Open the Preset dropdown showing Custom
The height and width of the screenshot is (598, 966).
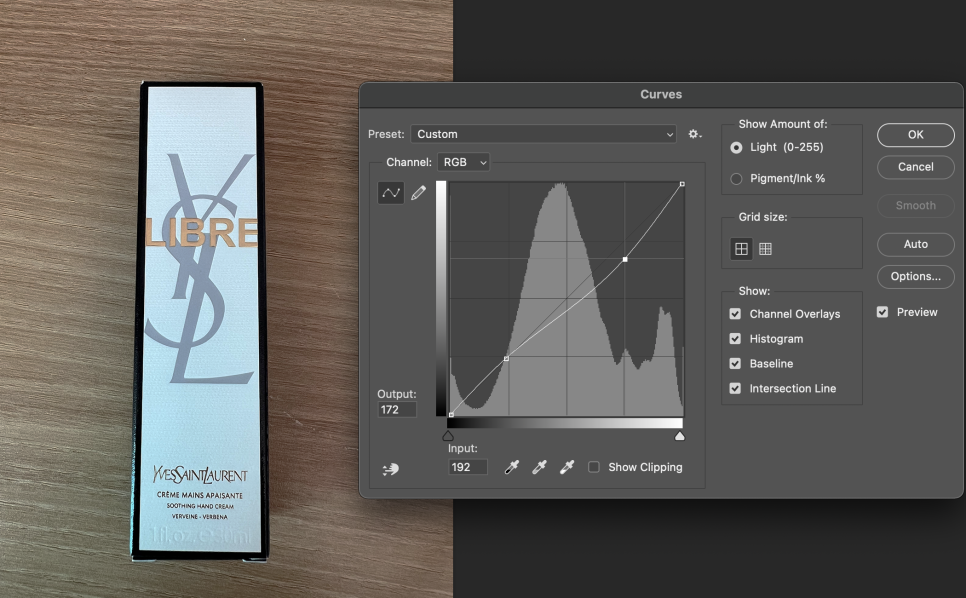(543, 134)
